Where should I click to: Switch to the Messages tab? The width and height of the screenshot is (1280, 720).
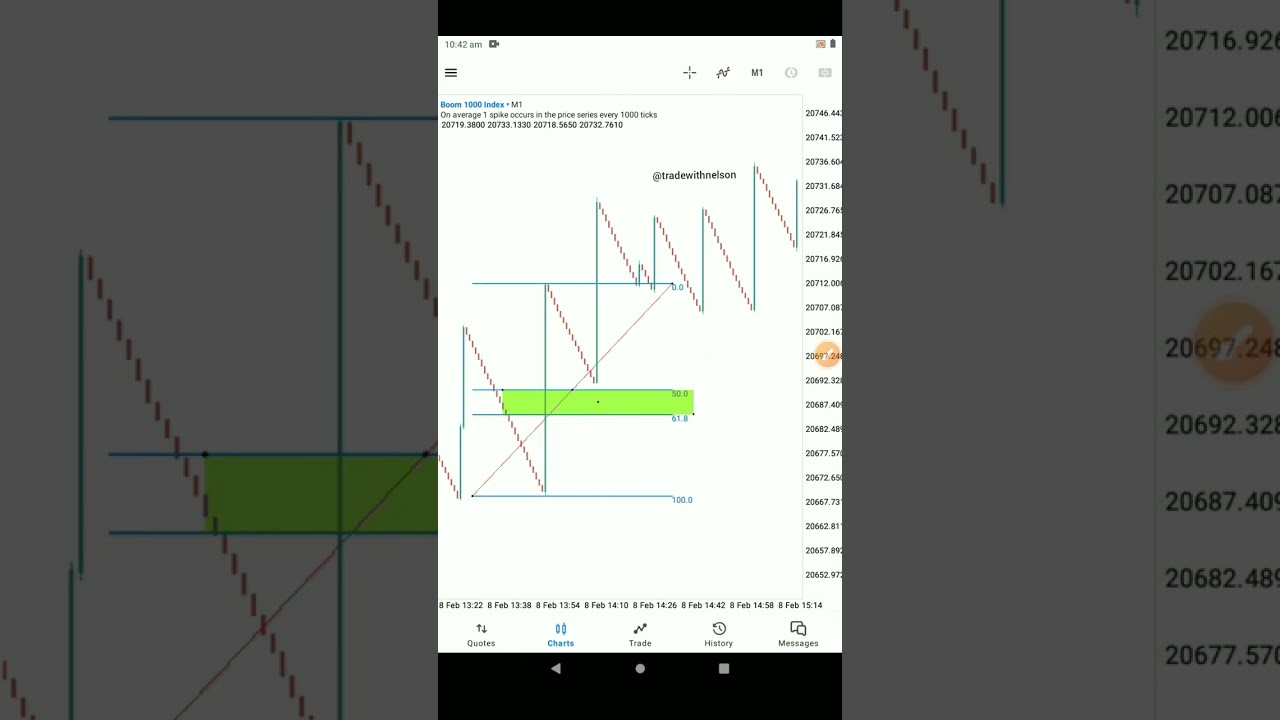[798, 635]
